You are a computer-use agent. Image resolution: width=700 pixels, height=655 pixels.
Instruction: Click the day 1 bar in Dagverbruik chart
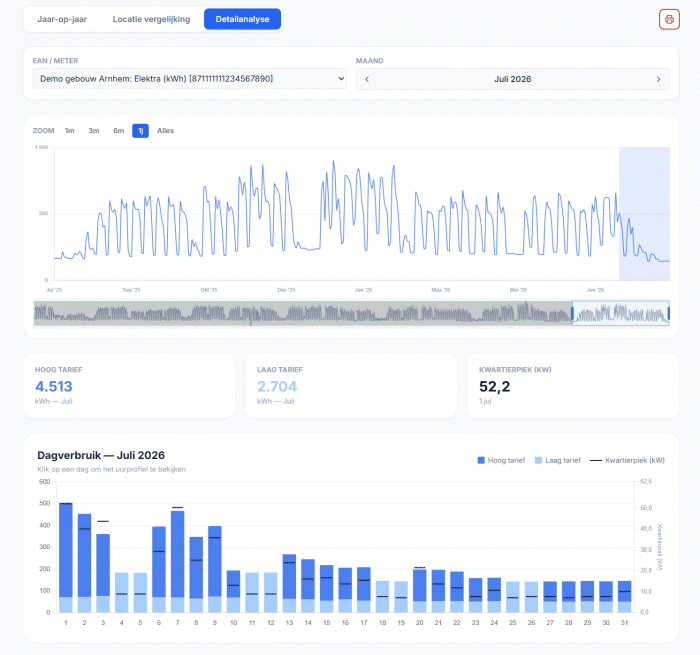[x=66, y=558]
